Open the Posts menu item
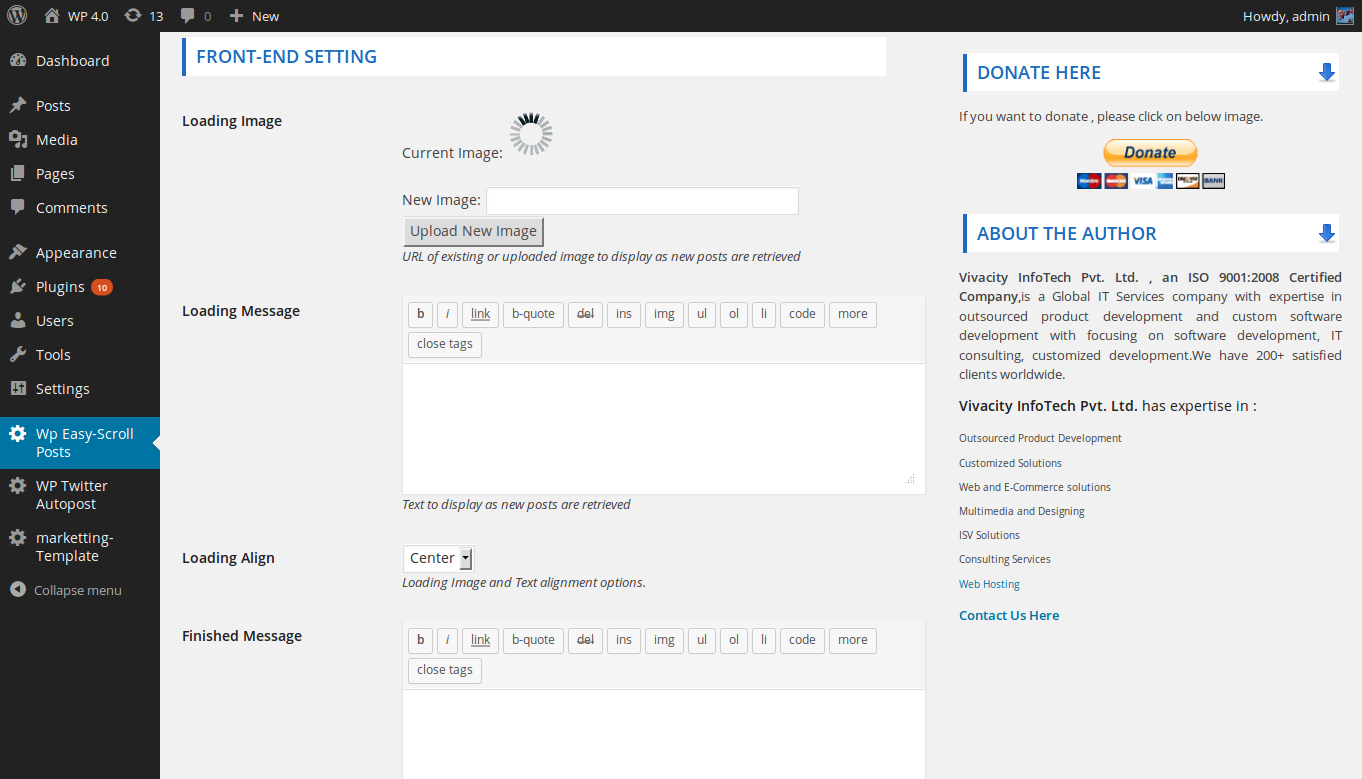The height and width of the screenshot is (779, 1362). click(80, 106)
